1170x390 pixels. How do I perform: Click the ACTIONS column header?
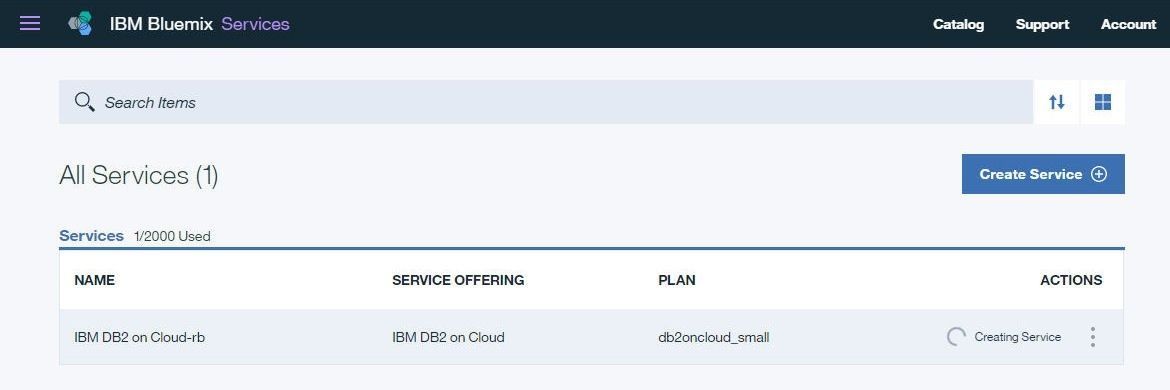[x=1071, y=280]
